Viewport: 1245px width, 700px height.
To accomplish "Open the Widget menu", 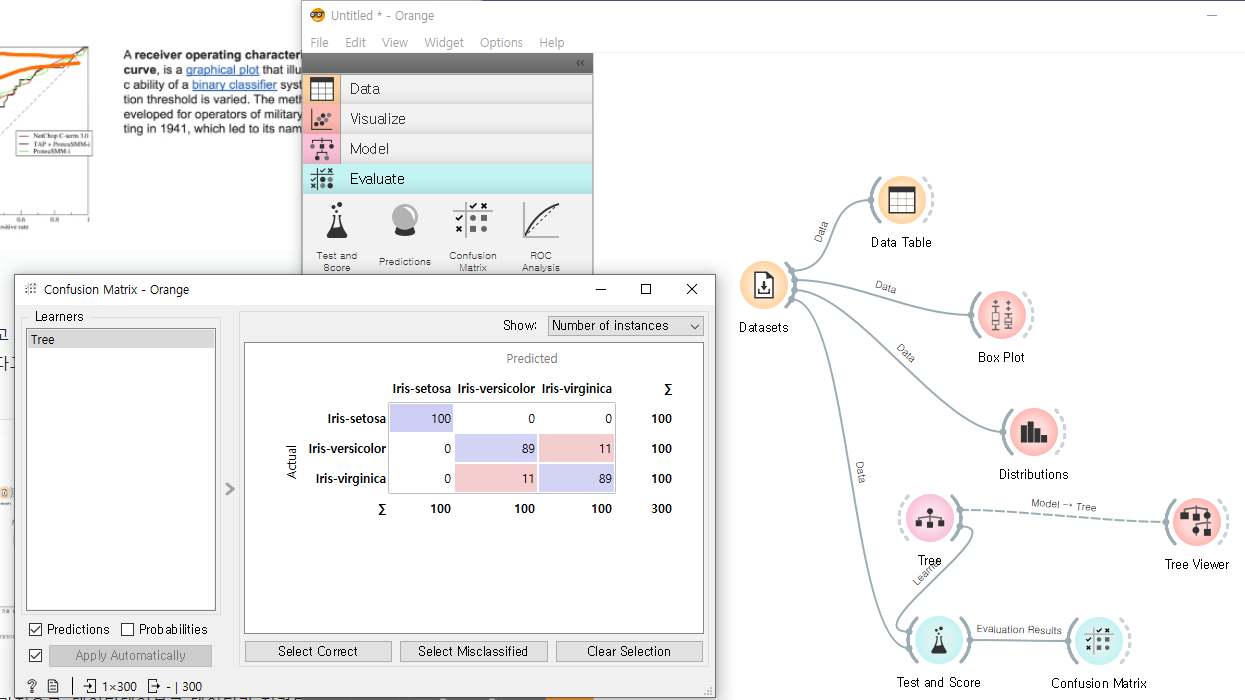I will pyautogui.click(x=444, y=42).
